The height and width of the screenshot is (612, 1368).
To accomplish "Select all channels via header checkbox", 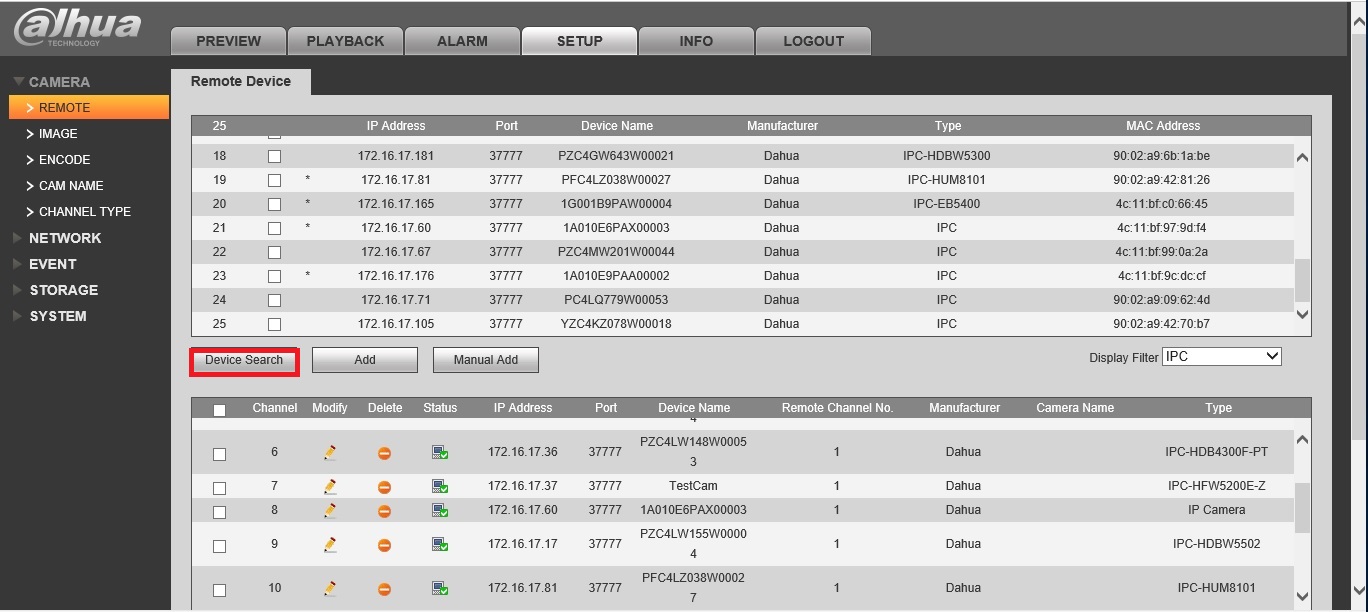I will tap(220, 409).
